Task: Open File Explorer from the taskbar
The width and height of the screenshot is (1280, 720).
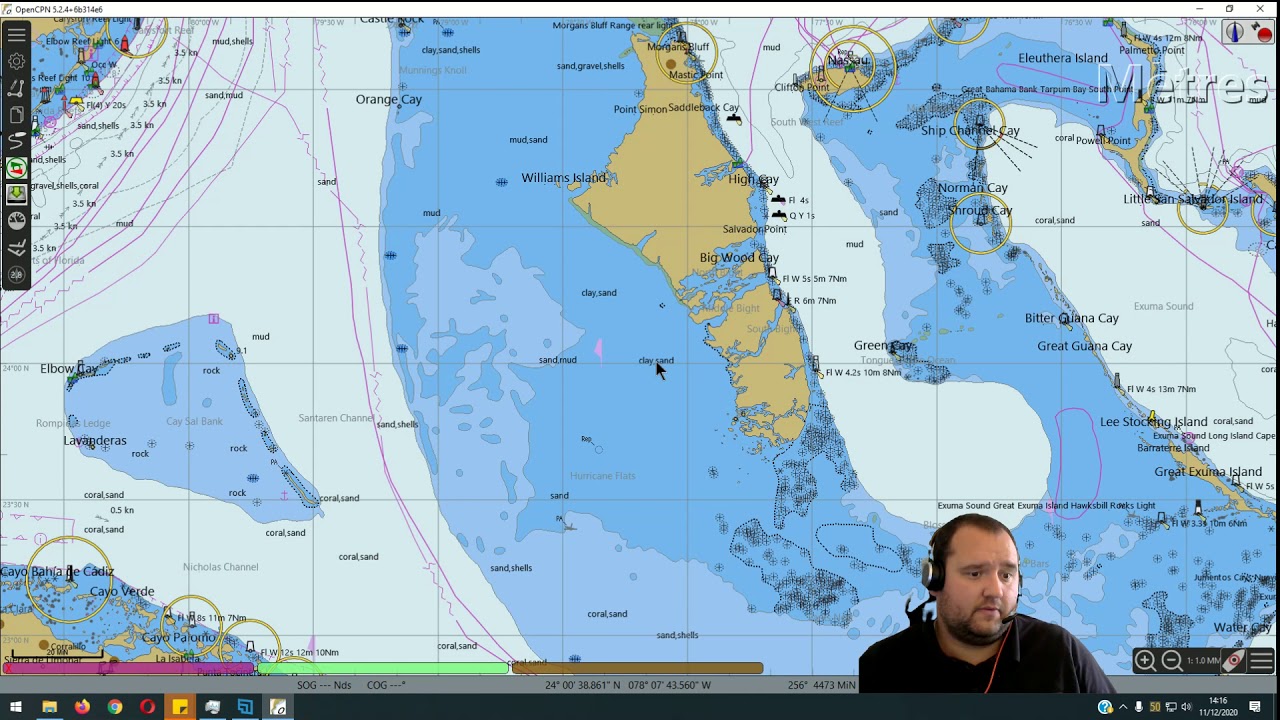Action: [49, 708]
